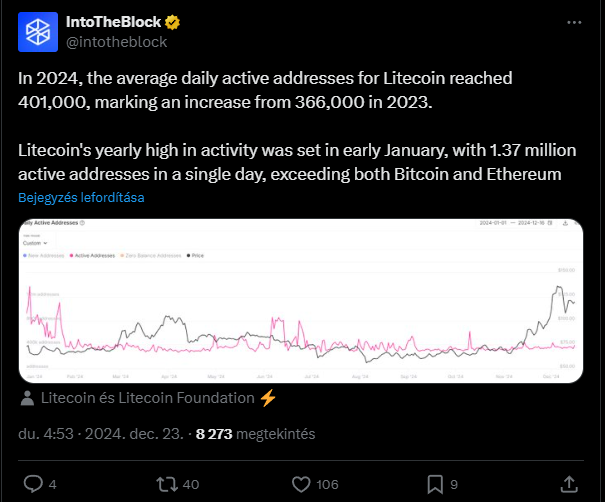Viewport: 605px width, 502px height.
Task: Open the share upload arrow icon
Action: [569, 484]
